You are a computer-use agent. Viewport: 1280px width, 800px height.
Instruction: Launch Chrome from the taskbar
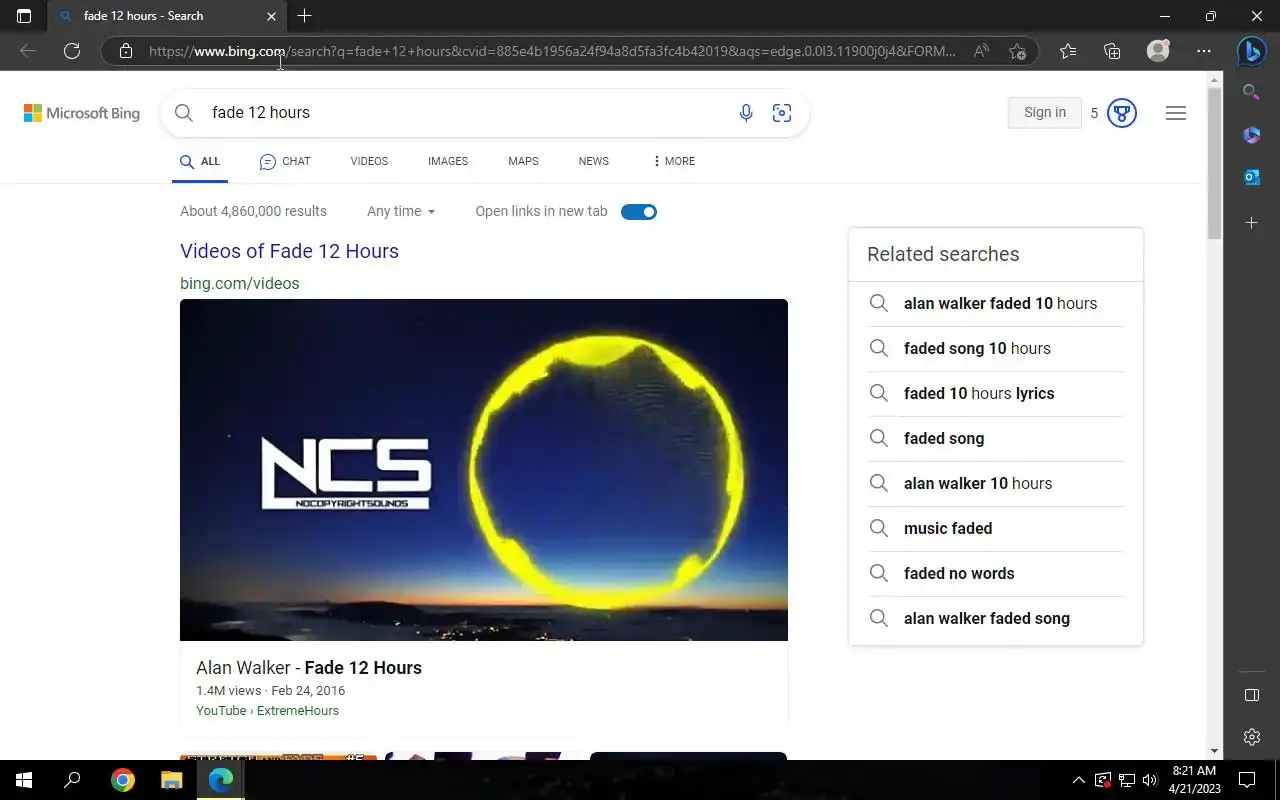[123, 780]
